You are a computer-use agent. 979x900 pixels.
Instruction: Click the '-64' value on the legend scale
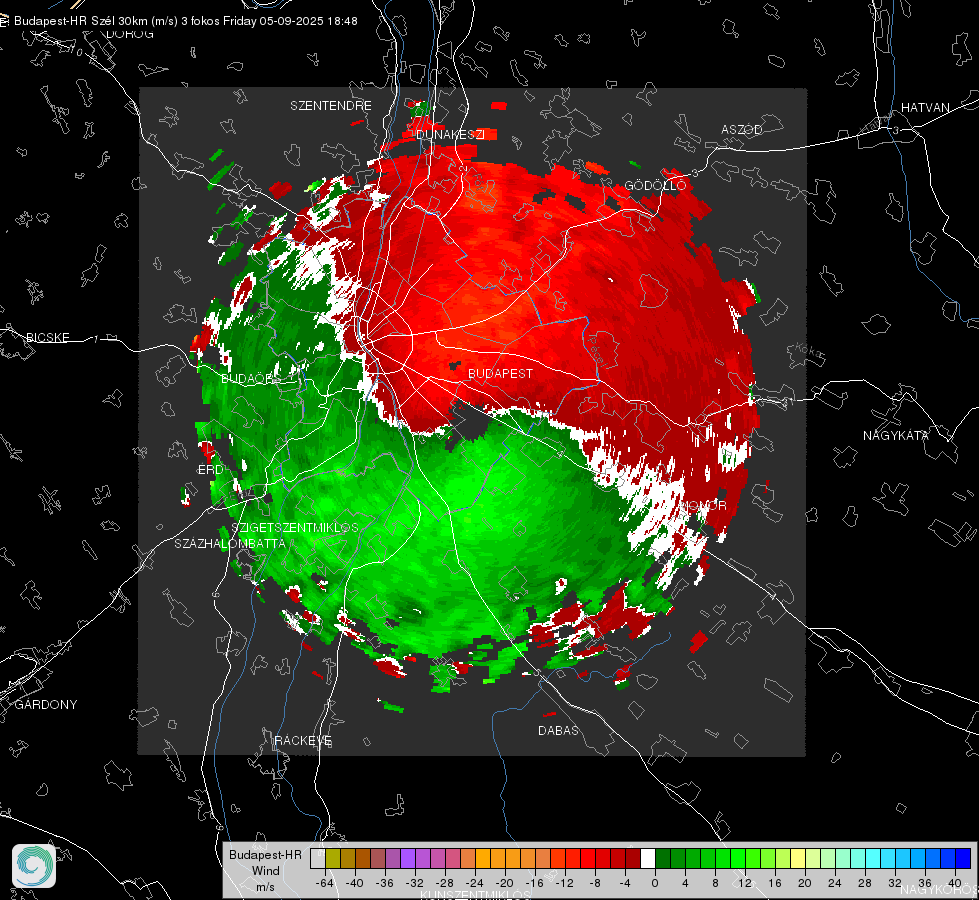(x=325, y=883)
